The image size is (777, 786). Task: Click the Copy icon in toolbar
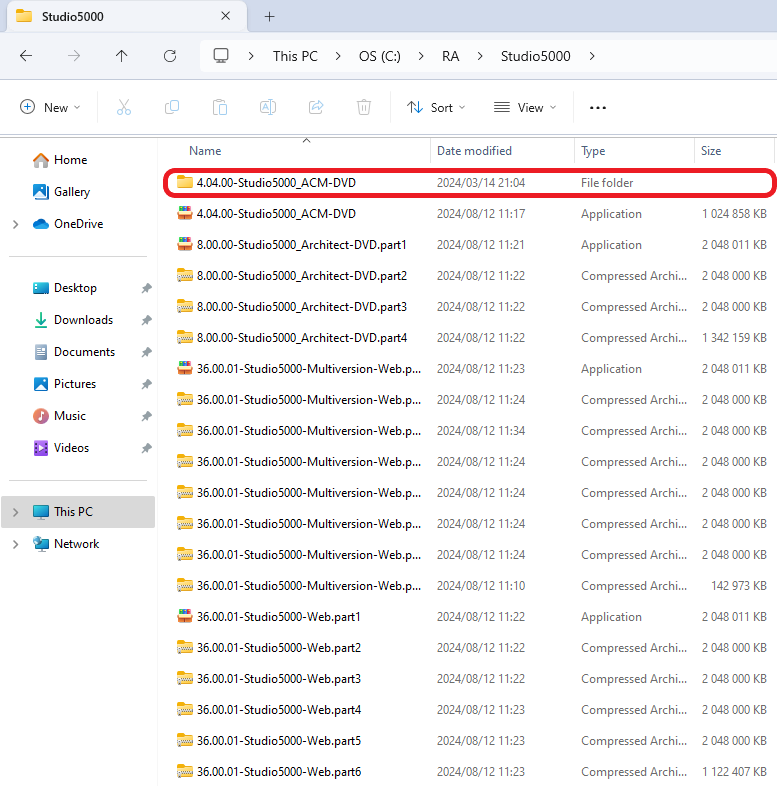coord(172,107)
